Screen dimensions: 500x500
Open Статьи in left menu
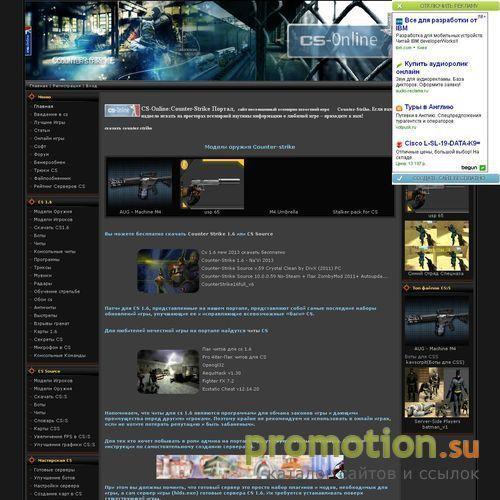42,130
